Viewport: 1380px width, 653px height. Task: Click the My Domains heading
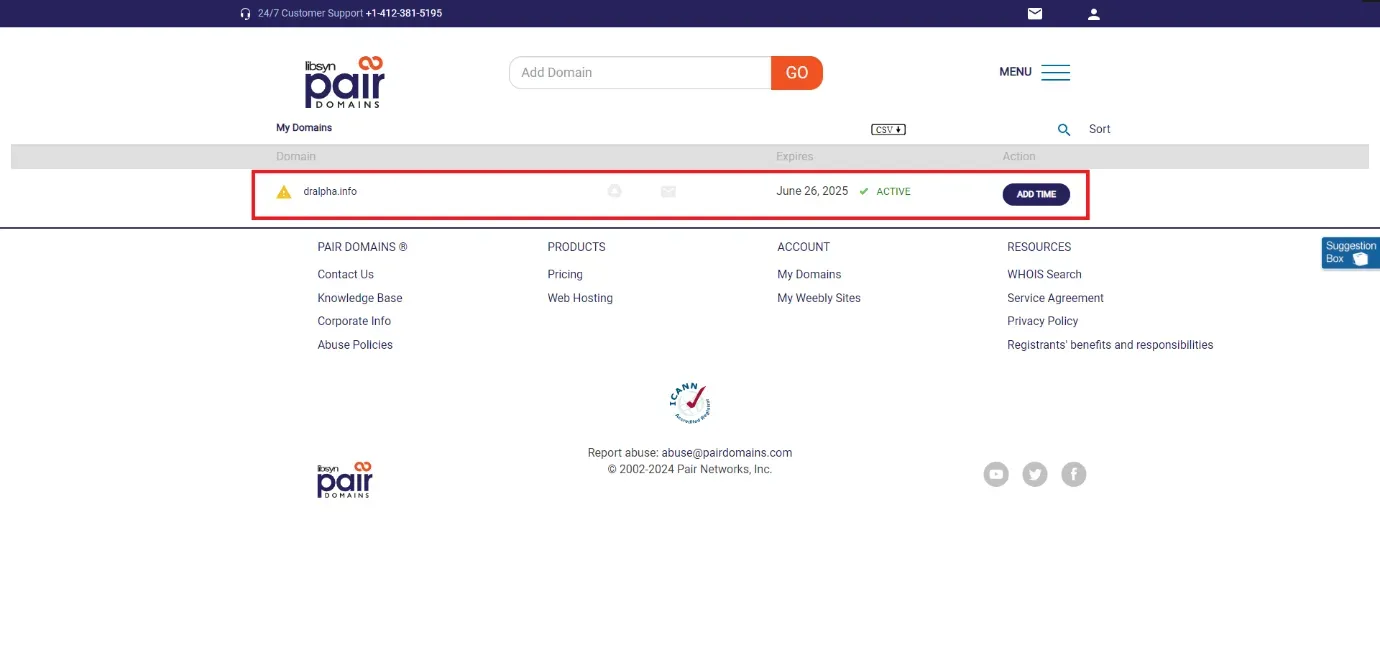tap(304, 128)
